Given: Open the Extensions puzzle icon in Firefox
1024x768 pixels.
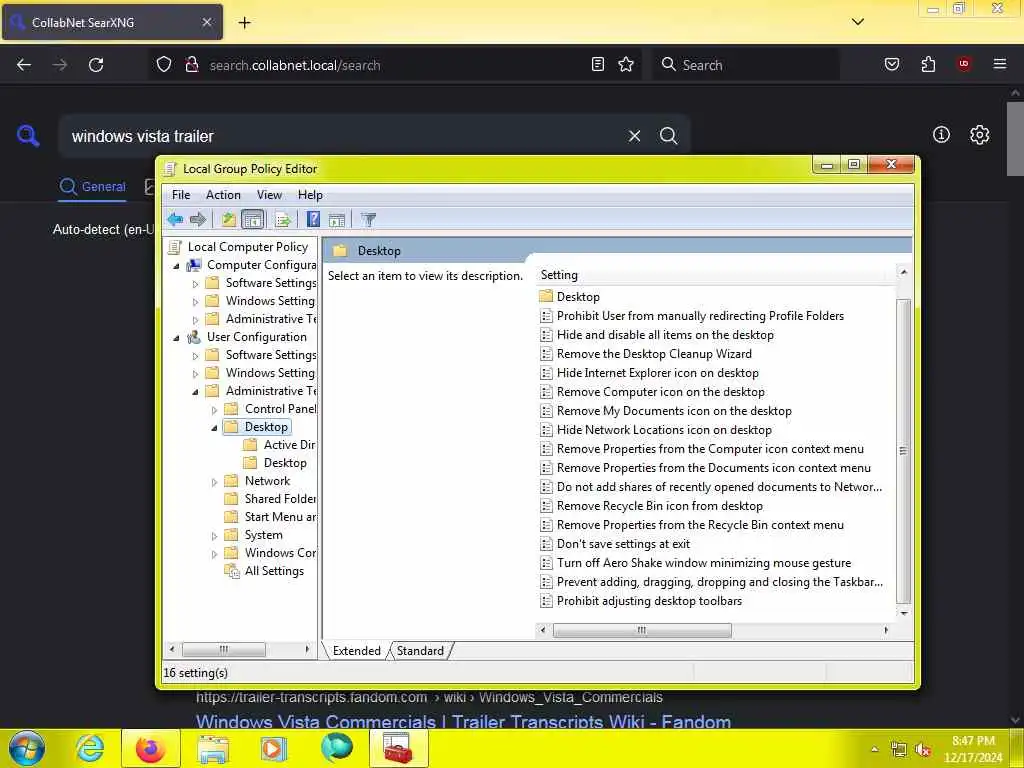Looking at the screenshot, I should 928,64.
